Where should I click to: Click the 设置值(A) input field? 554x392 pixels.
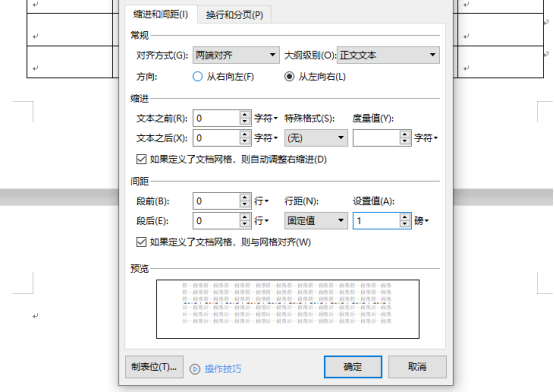(377, 221)
